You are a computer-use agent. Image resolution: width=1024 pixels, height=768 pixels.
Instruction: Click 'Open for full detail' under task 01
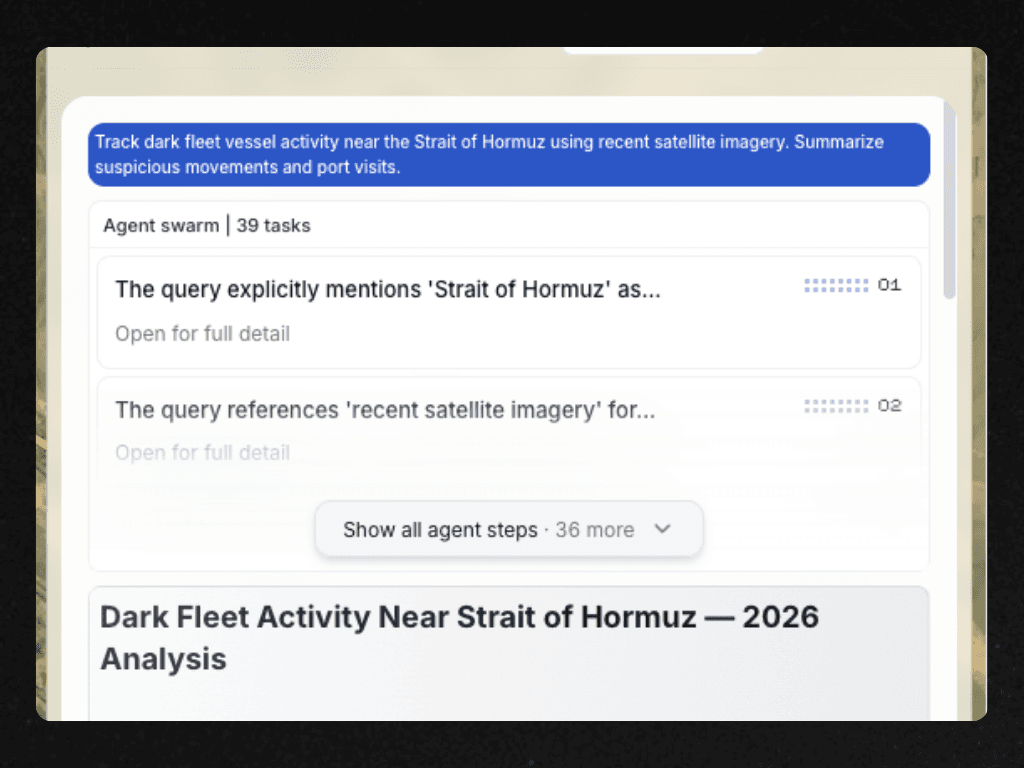point(202,334)
